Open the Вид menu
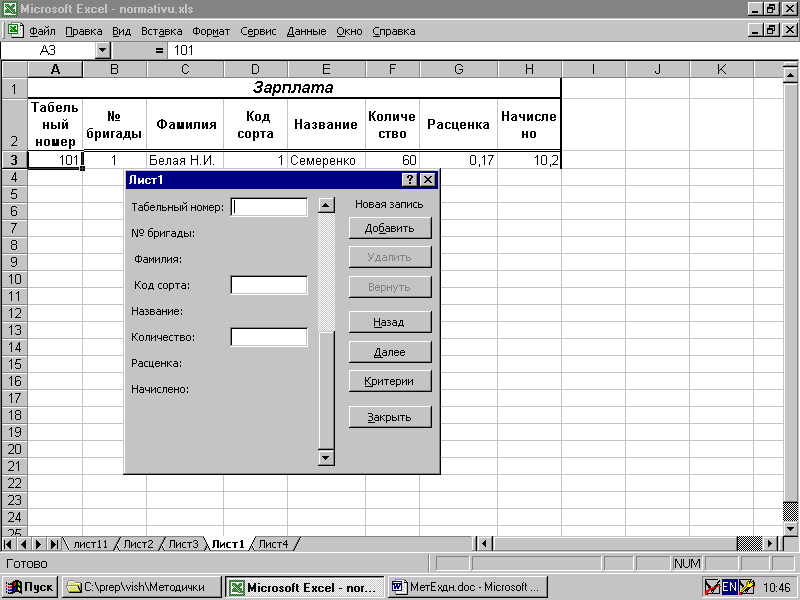This screenshot has height=600, width=800. tap(121, 31)
